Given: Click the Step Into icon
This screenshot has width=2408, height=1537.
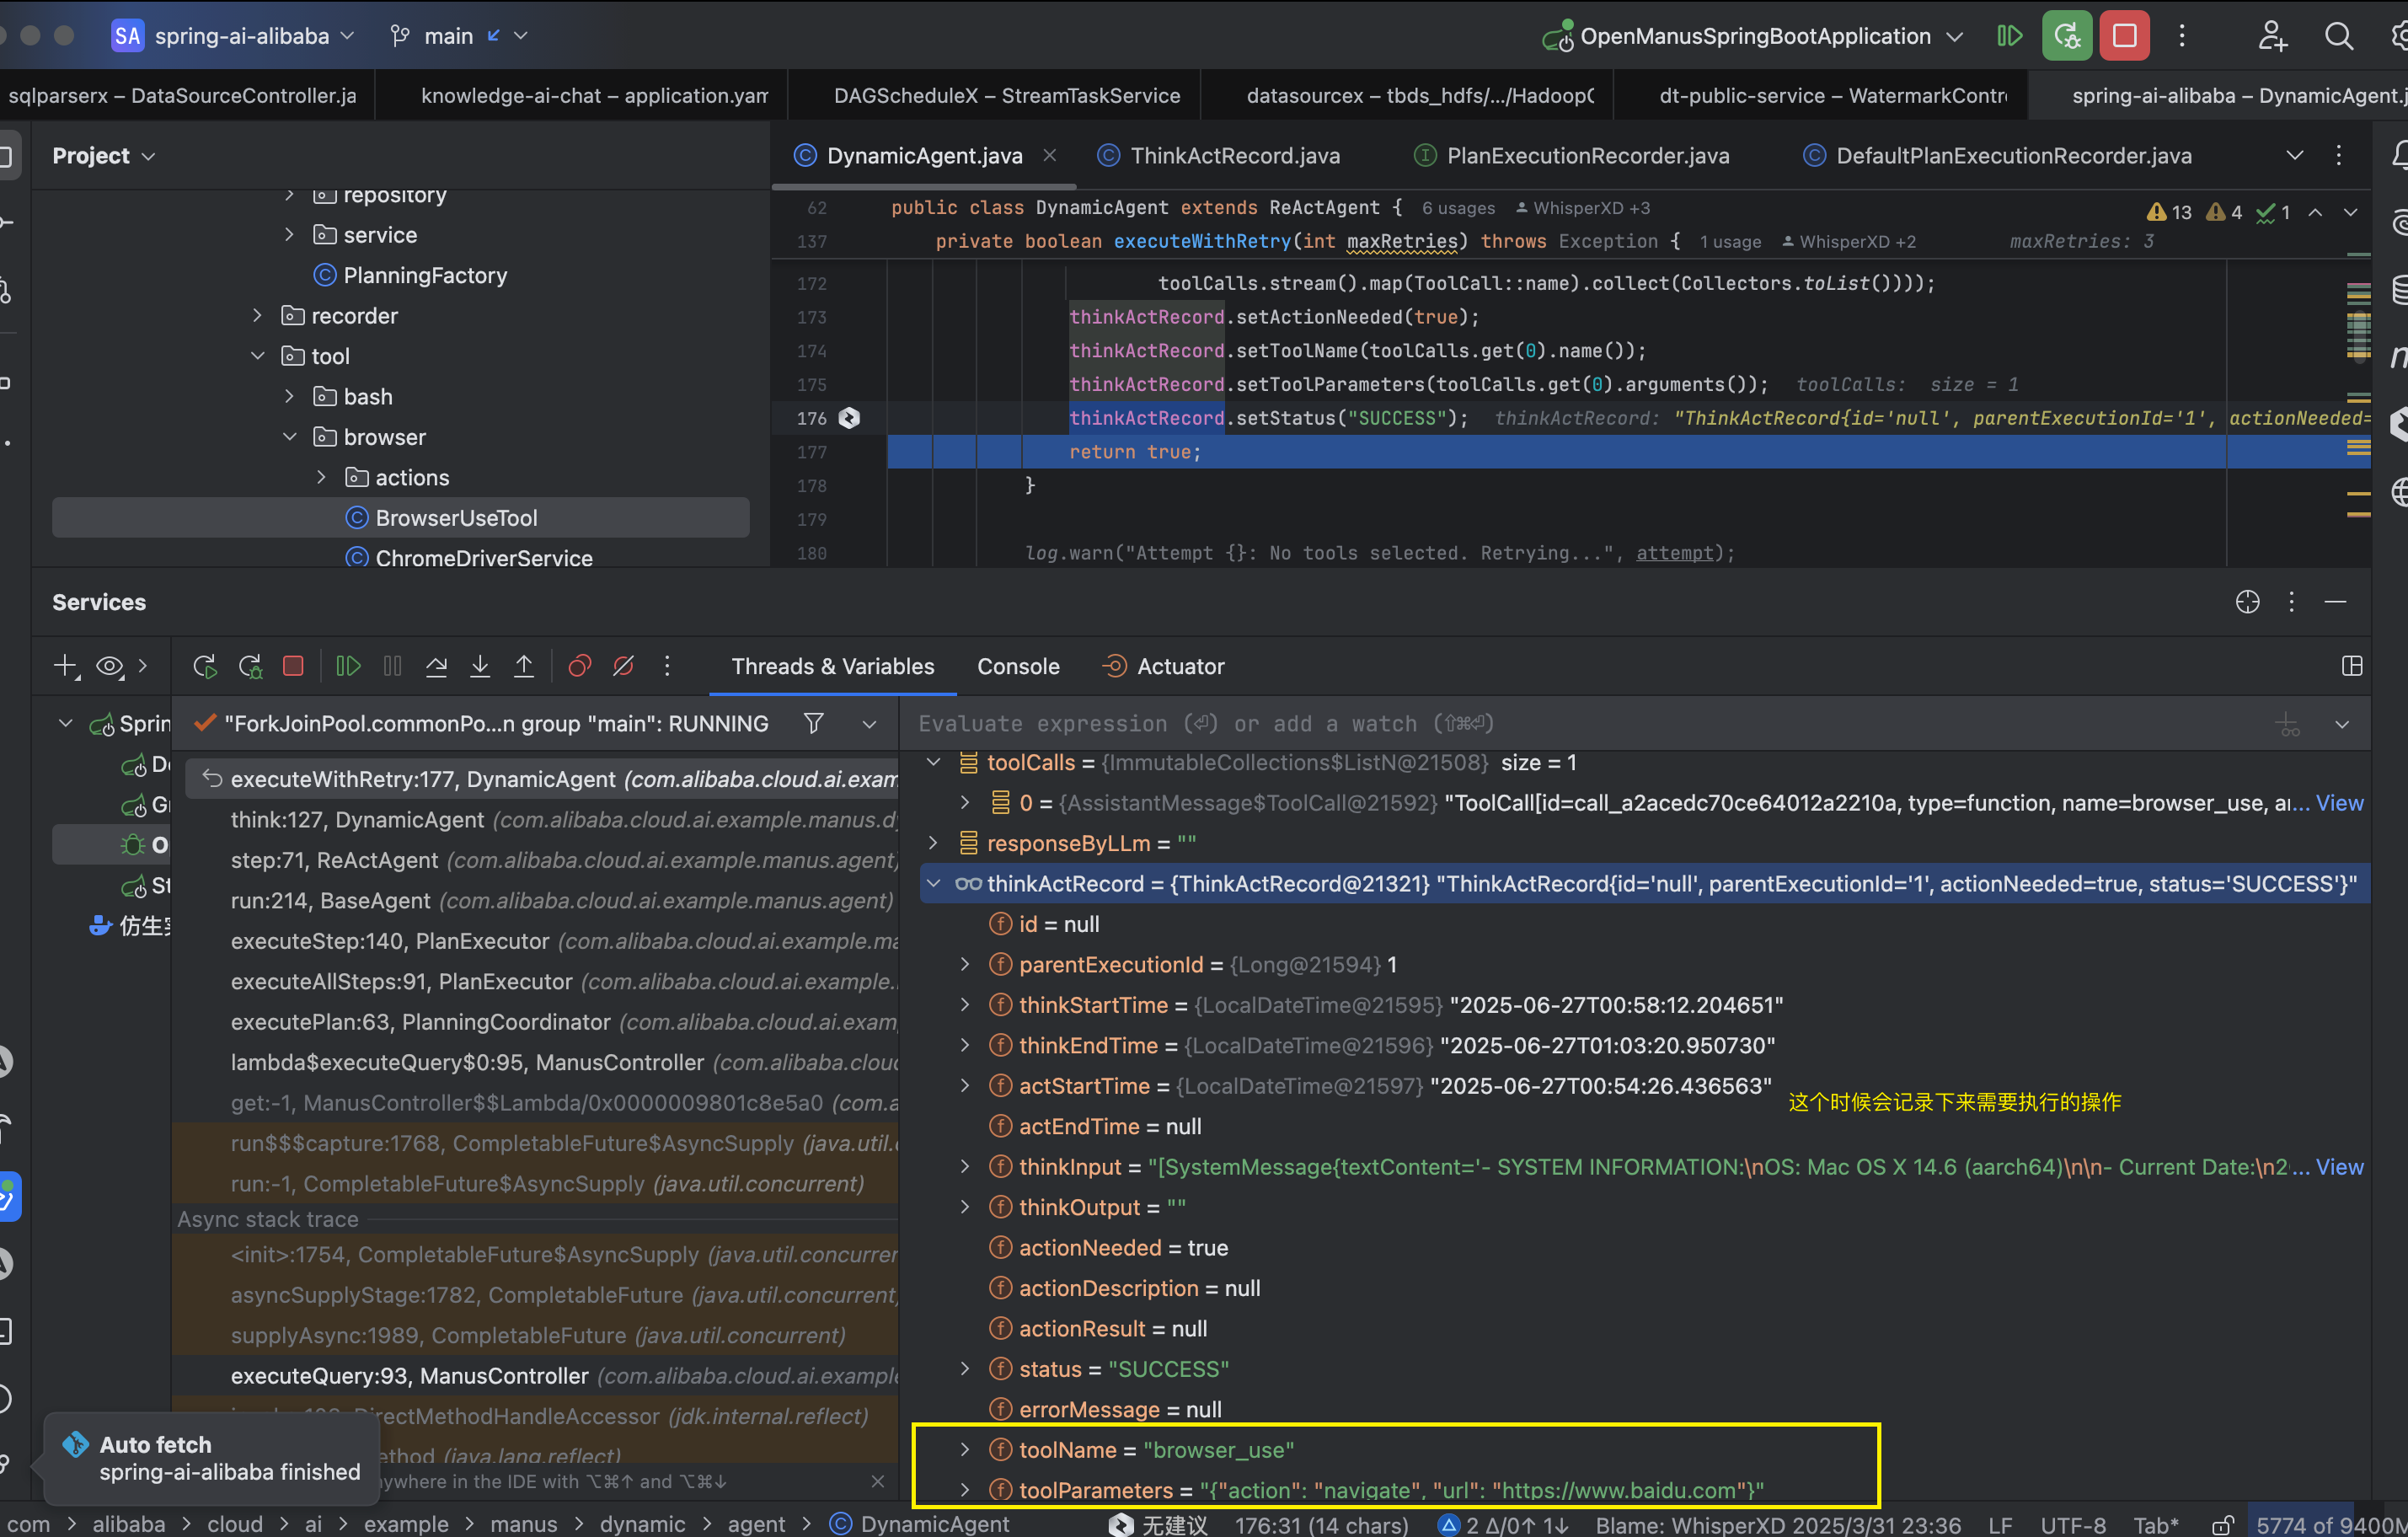Looking at the screenshot, I should [x=480, y=666].
